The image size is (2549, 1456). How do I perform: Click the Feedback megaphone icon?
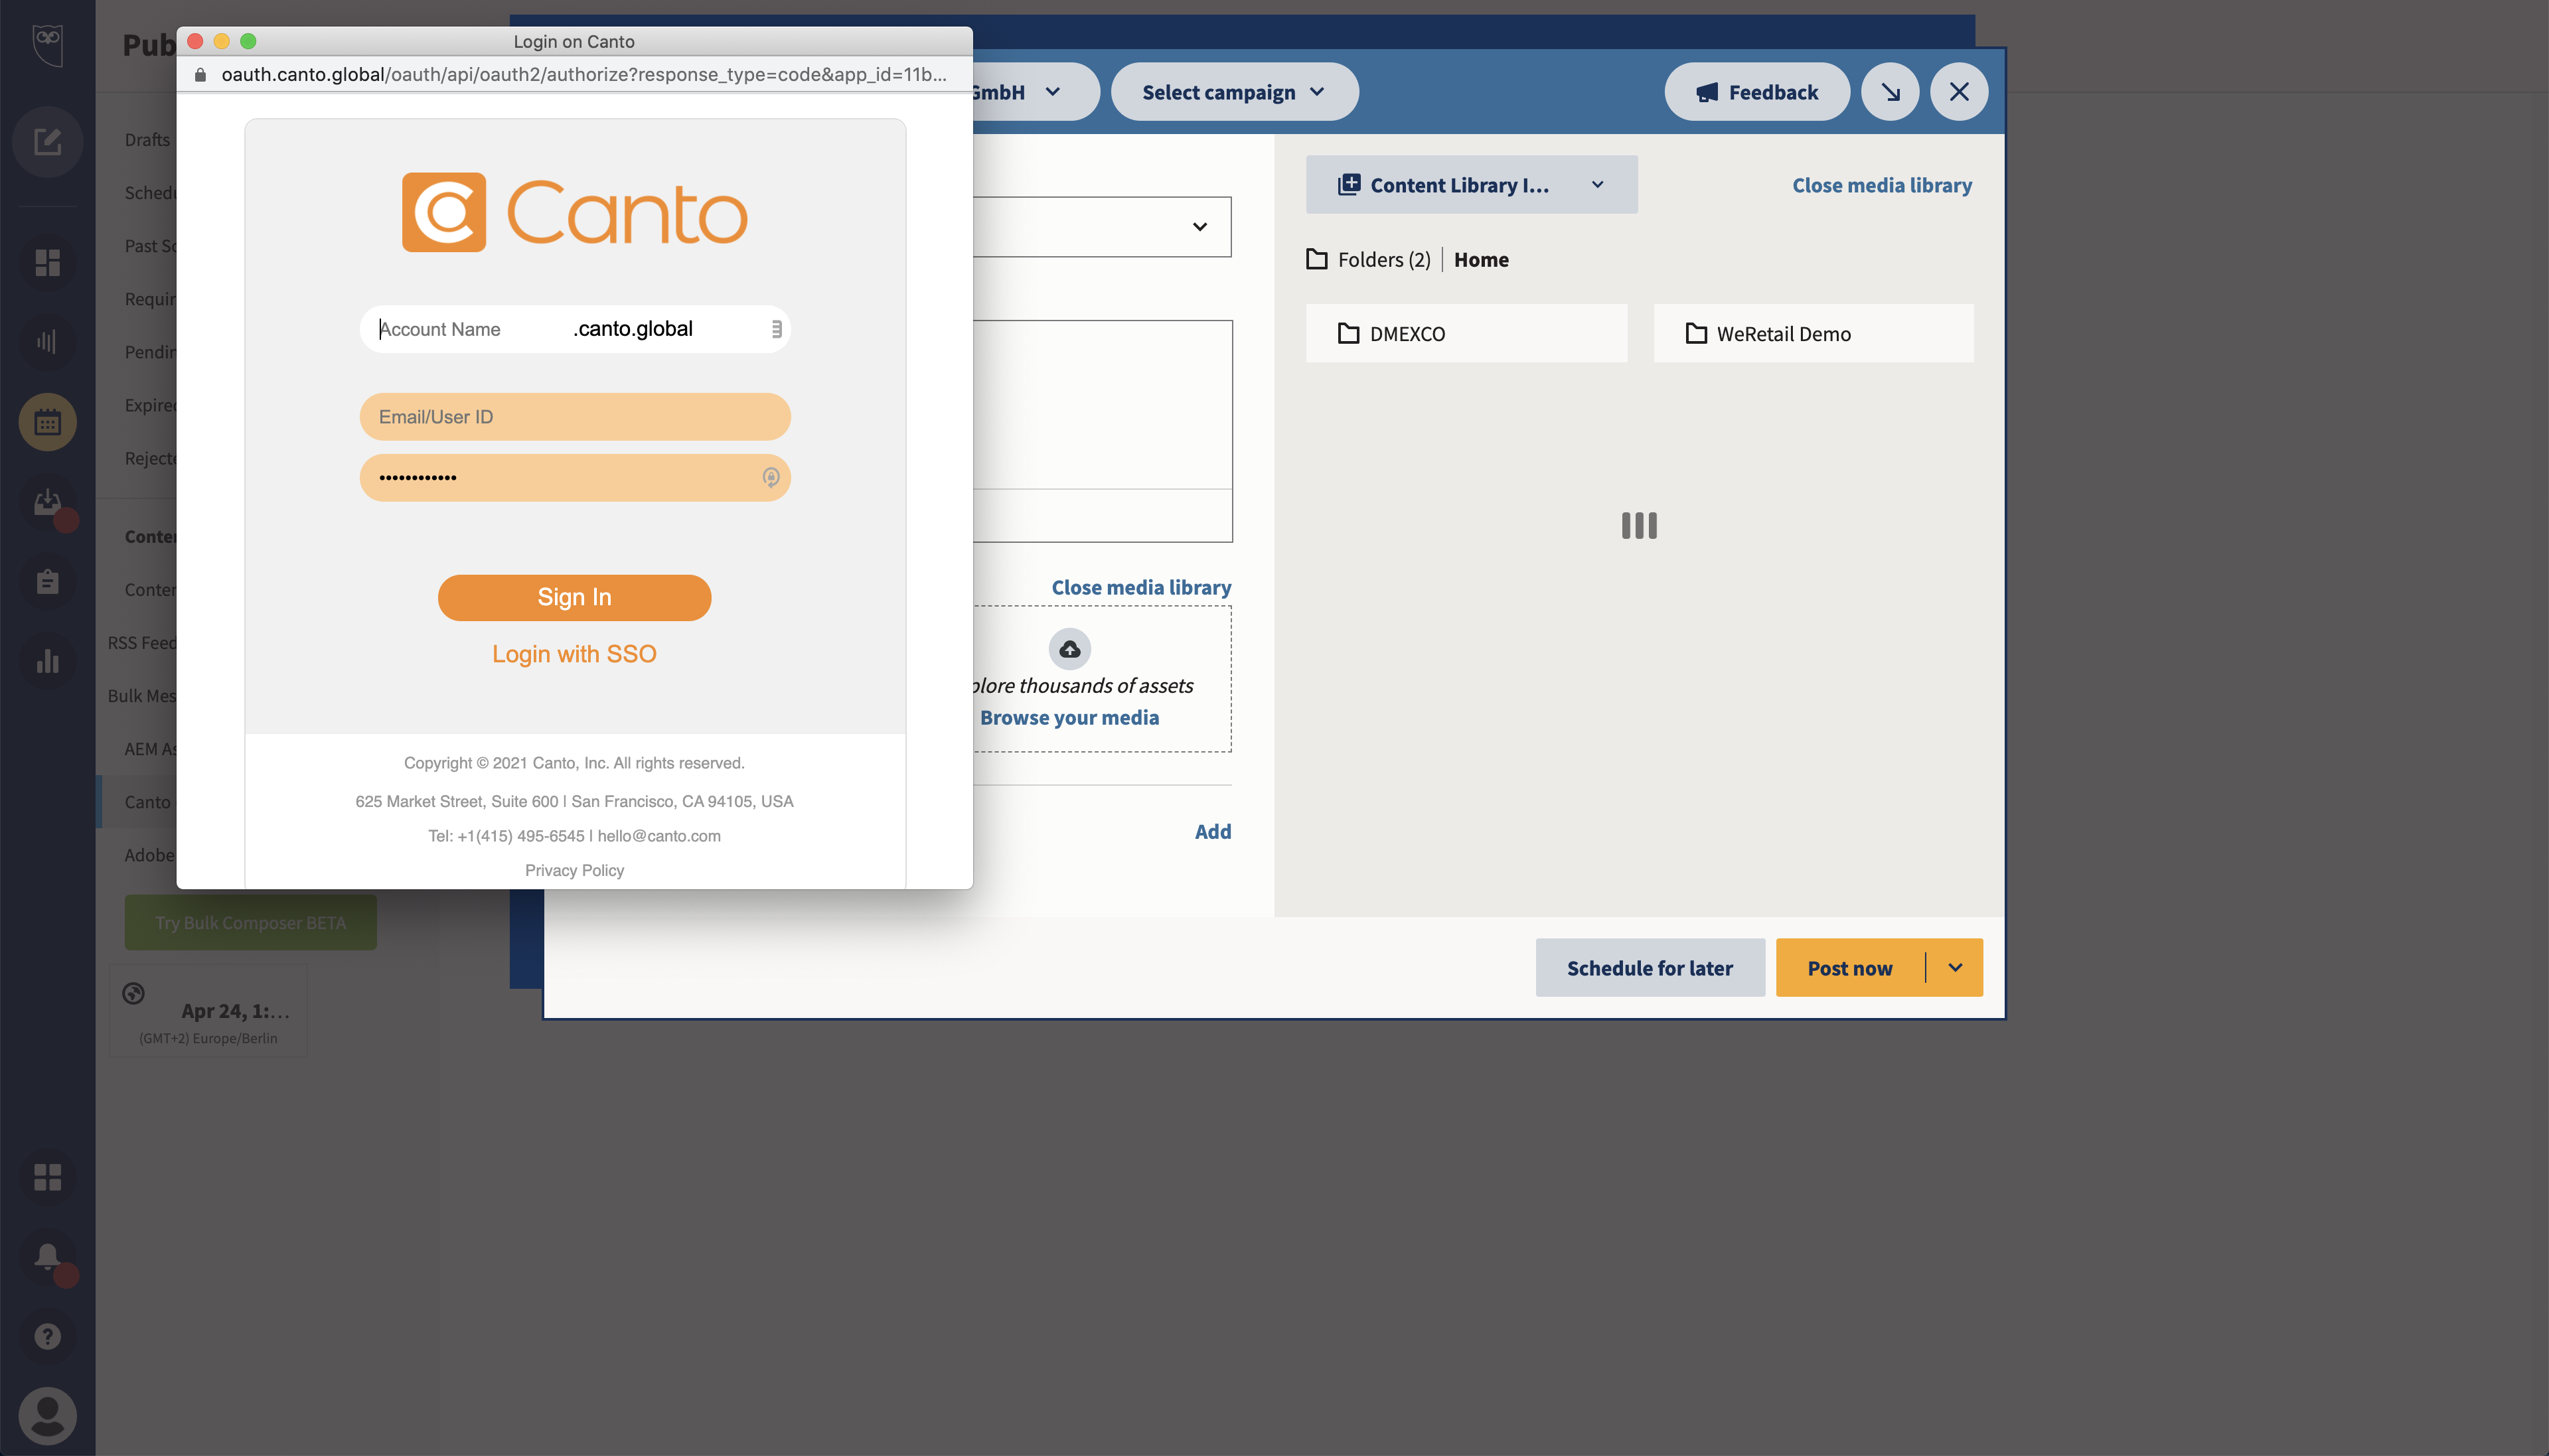1707,91
